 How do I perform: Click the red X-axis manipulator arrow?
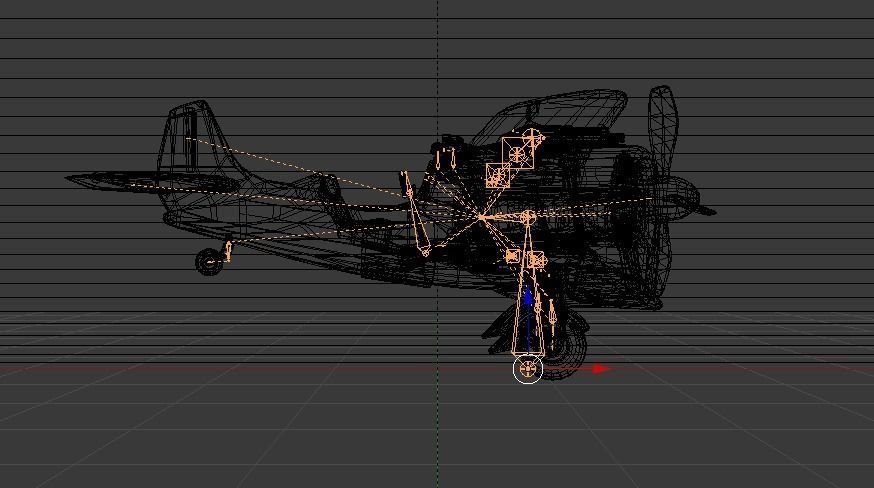(601, 369)
